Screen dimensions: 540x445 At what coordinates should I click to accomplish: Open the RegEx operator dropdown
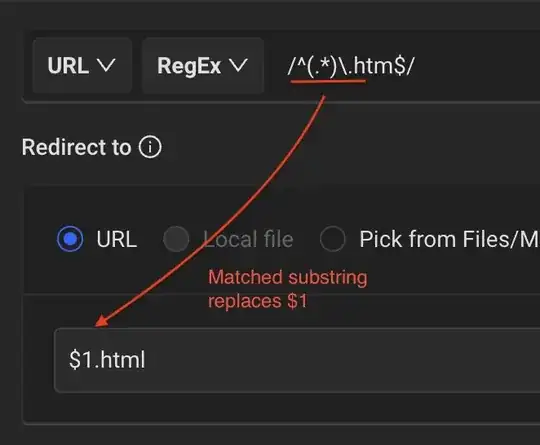[x=203, y=65]
